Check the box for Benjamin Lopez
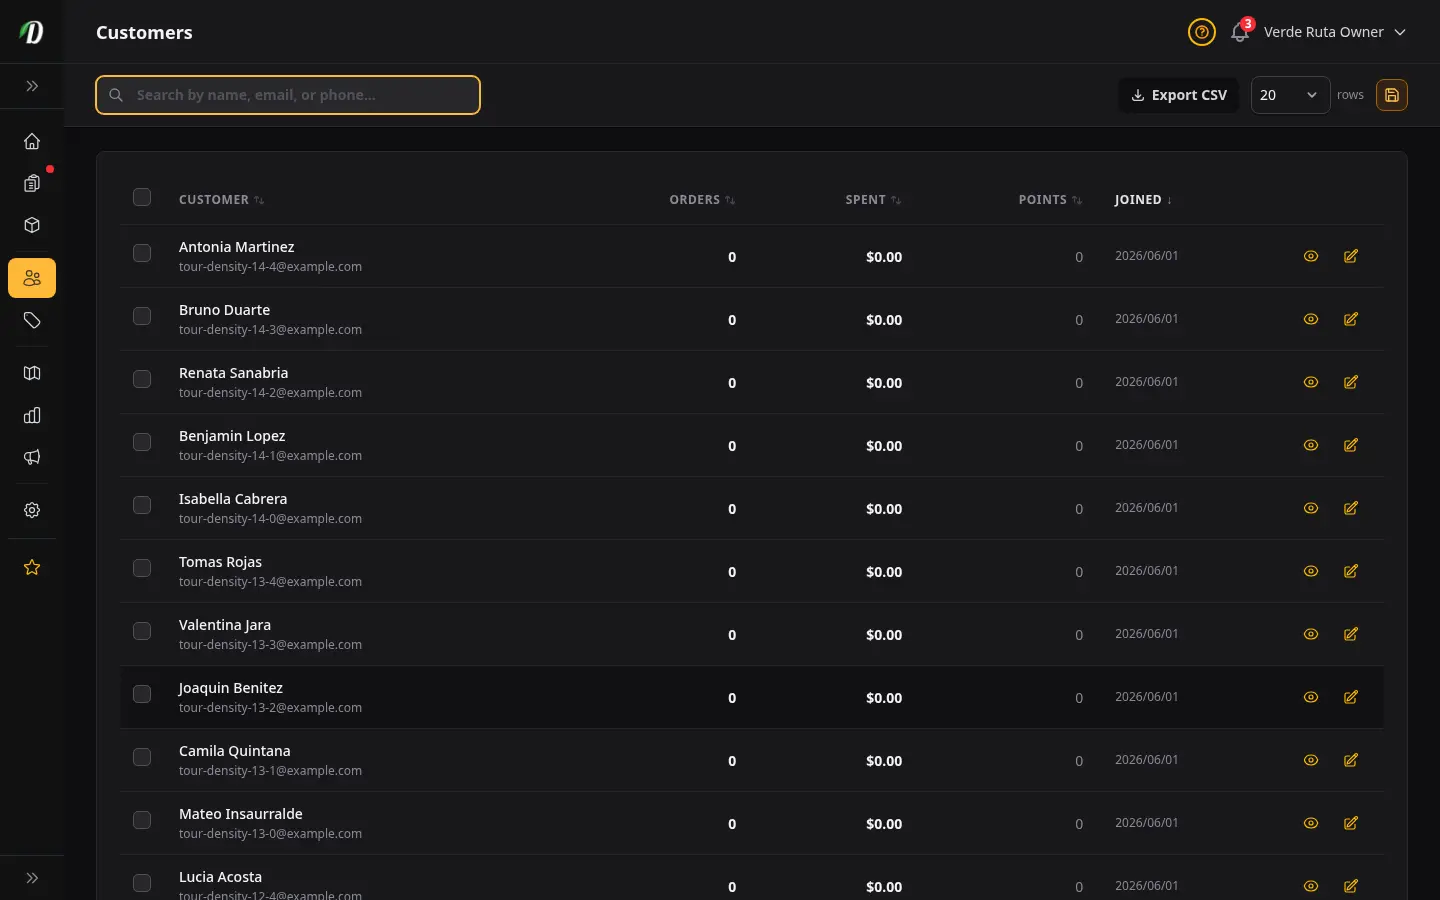 tap(142, 442)
